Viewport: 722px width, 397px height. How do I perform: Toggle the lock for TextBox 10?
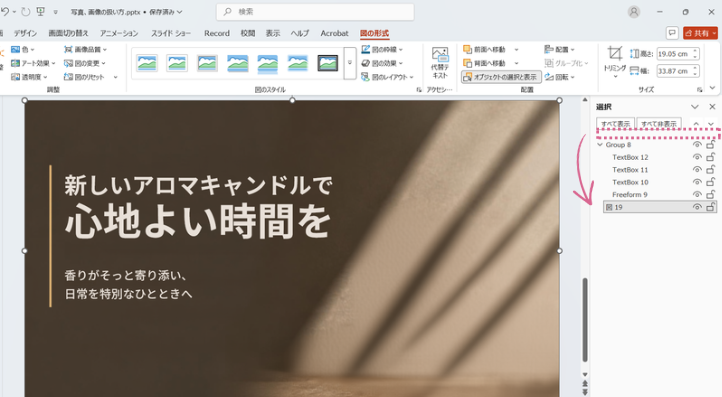point(710,182)
